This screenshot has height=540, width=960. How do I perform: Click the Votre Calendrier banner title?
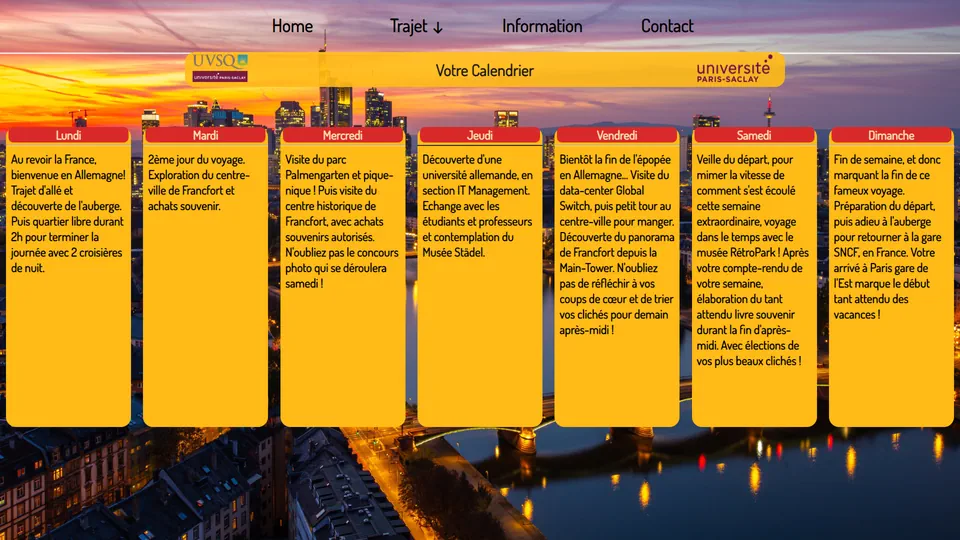pos(484,70)
